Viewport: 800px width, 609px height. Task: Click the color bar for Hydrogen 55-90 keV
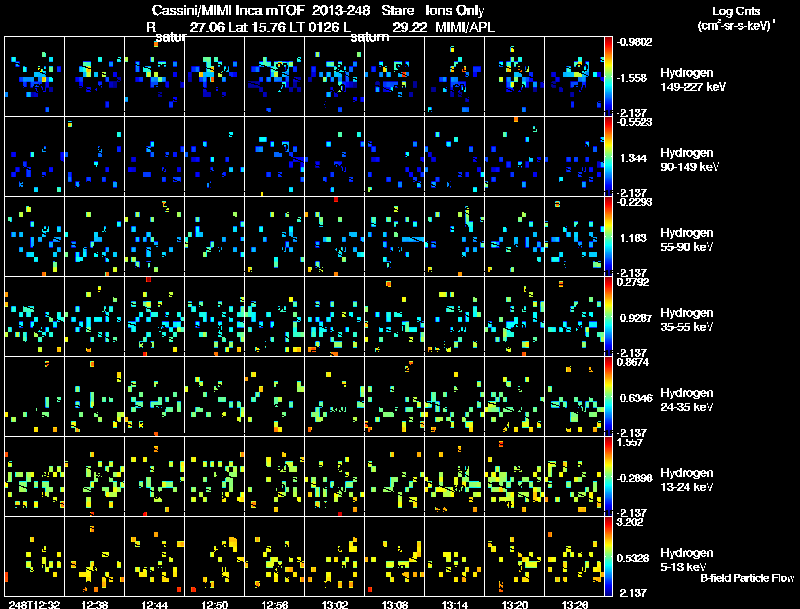pyautogui.click(x=609, y=236)
